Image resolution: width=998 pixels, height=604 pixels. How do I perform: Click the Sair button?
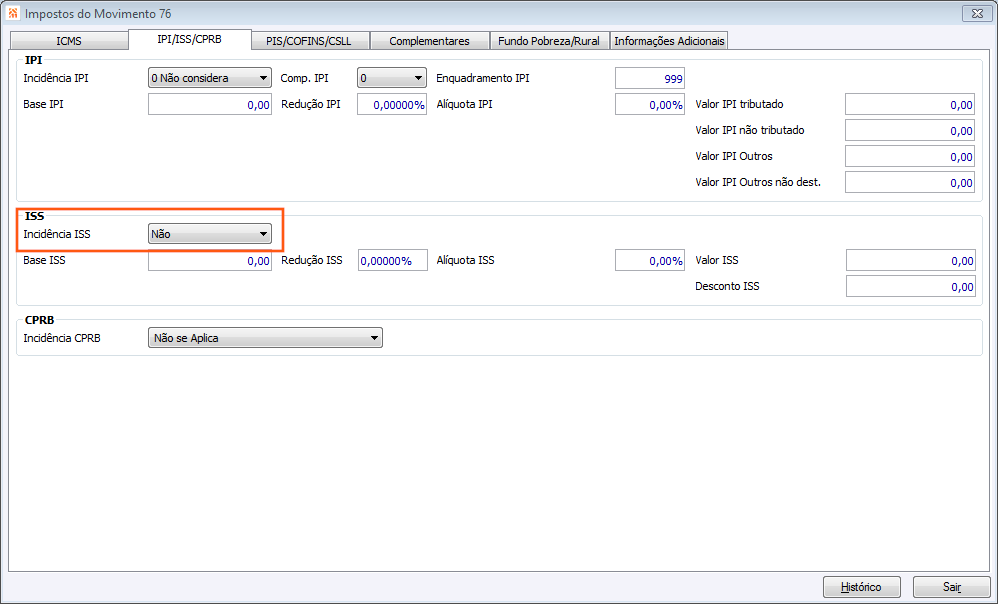pyautogui.click(x=952, y=587)
